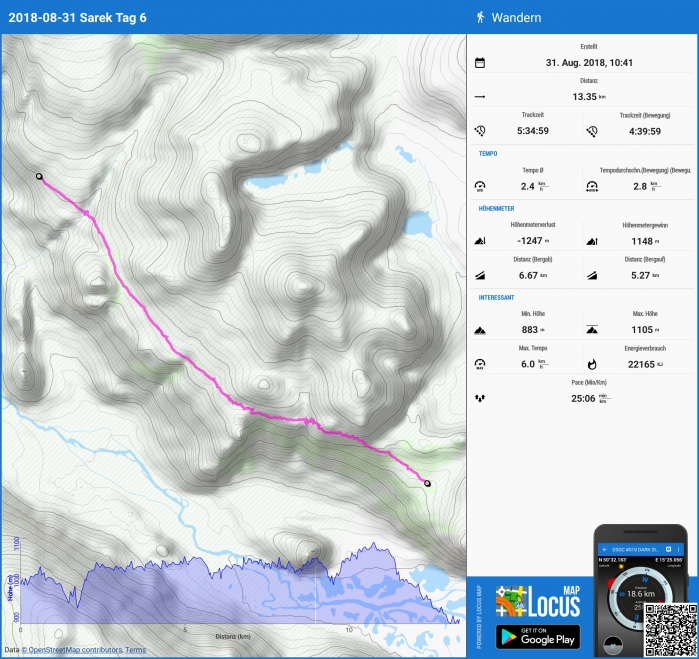Click the 'HÖHENMETER' section heading
Image resolution: width=699 pixels, height=659 pixels.
(x=496, y=208)
